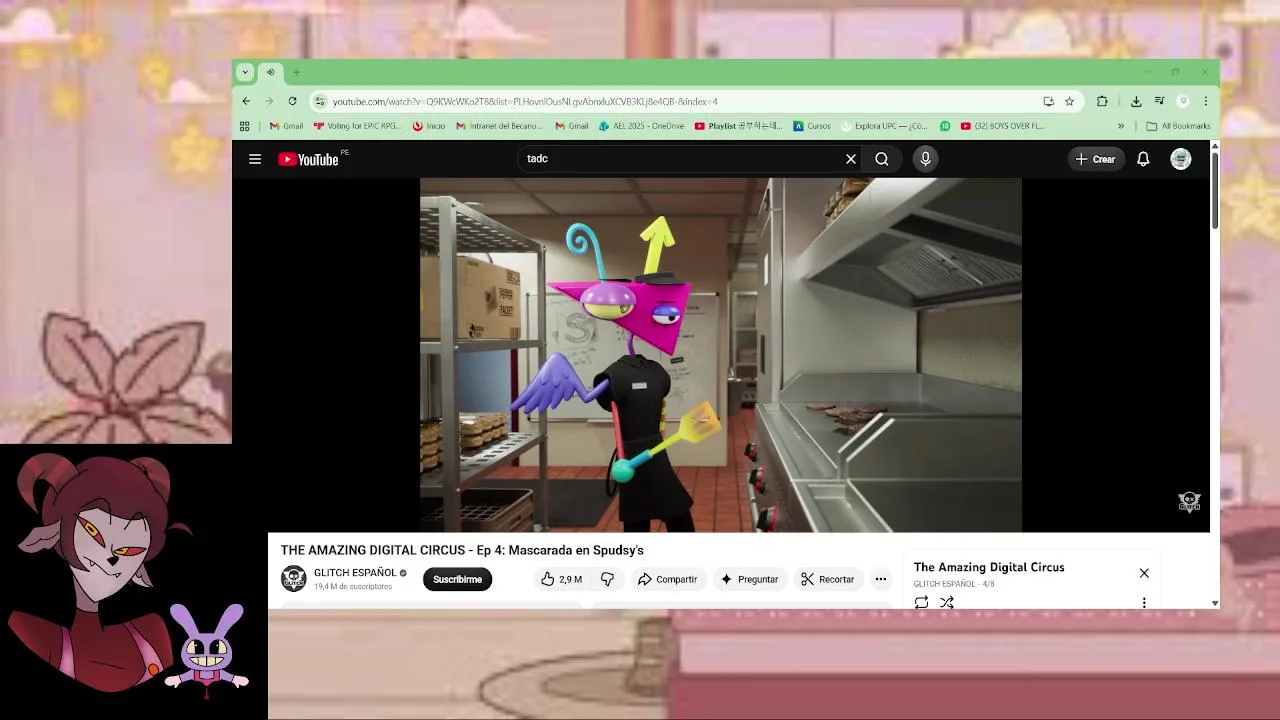This screenshot has width=1280, height=720.
Task: Like the video (2,9 M)
Action: pyautogui.click(x=561, y=579)
